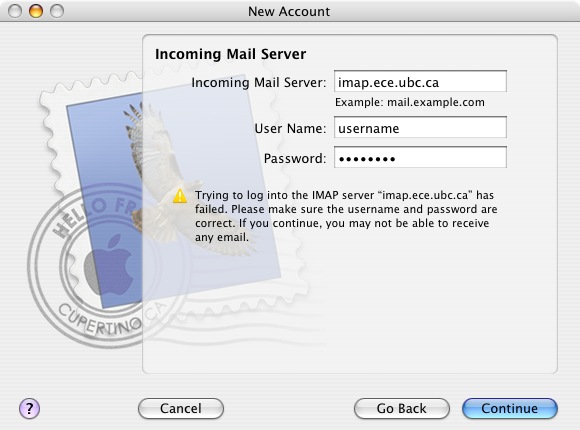Select the Password field
Image resolution: width=580 pixels, height=430 pixels.
click(x=420, y=158)
